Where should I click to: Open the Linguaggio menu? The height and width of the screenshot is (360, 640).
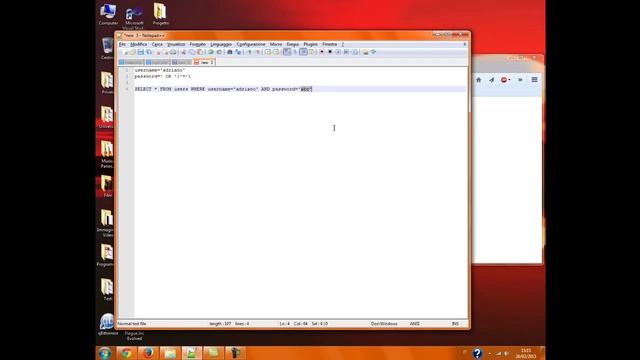221,44
